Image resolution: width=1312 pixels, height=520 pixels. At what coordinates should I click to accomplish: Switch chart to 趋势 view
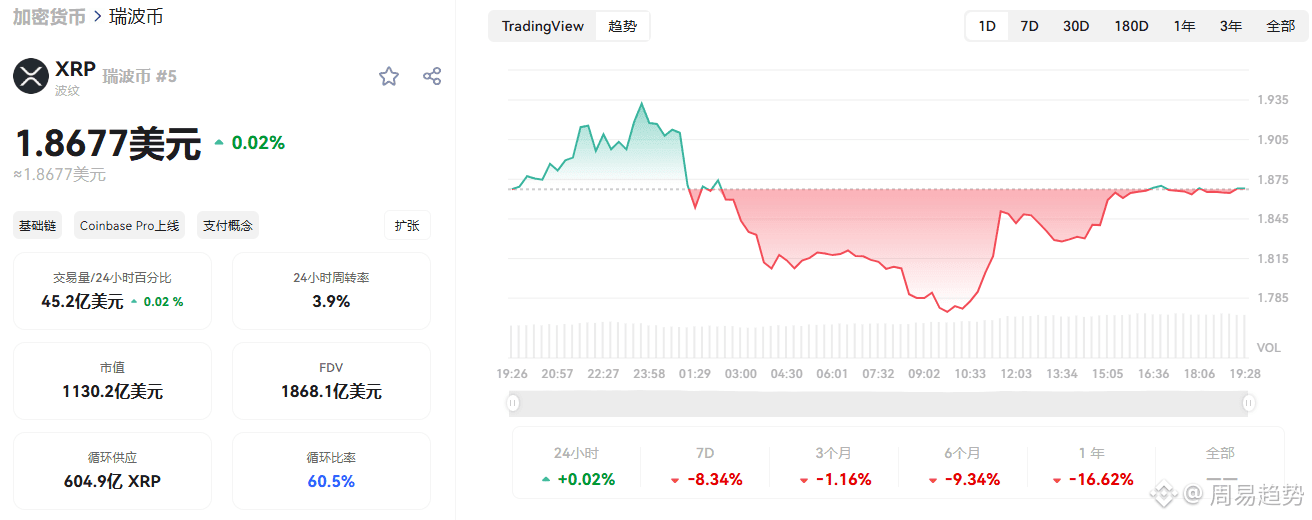tap(622, 26)
